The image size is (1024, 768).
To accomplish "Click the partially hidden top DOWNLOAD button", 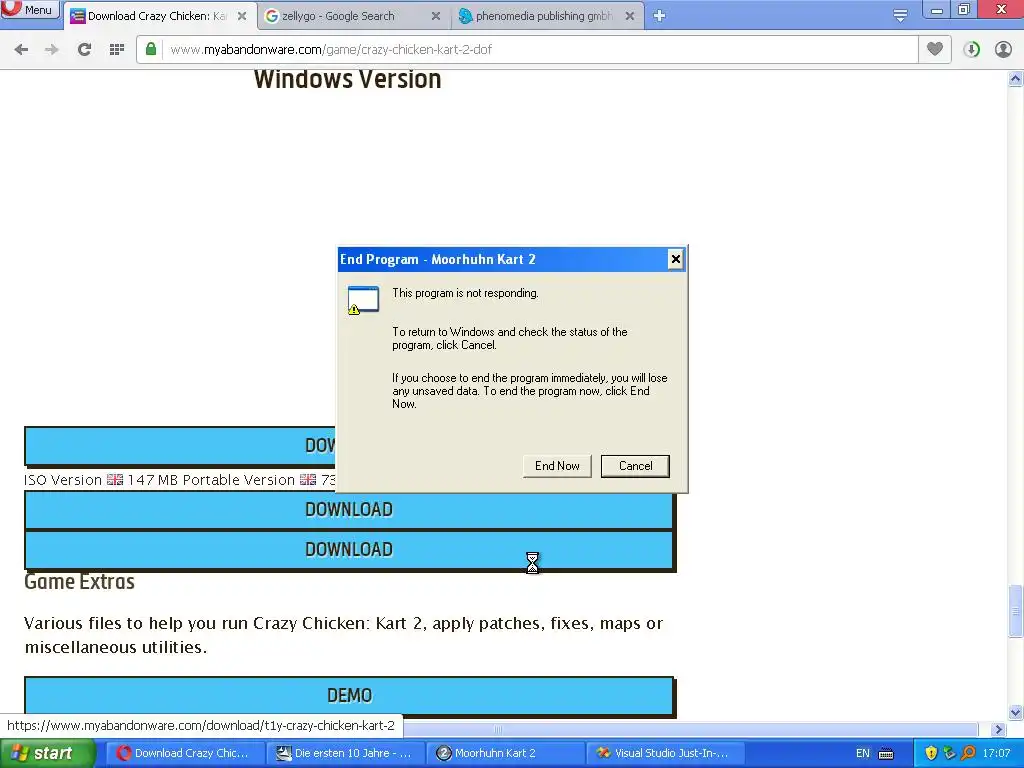I will (180, 445).
